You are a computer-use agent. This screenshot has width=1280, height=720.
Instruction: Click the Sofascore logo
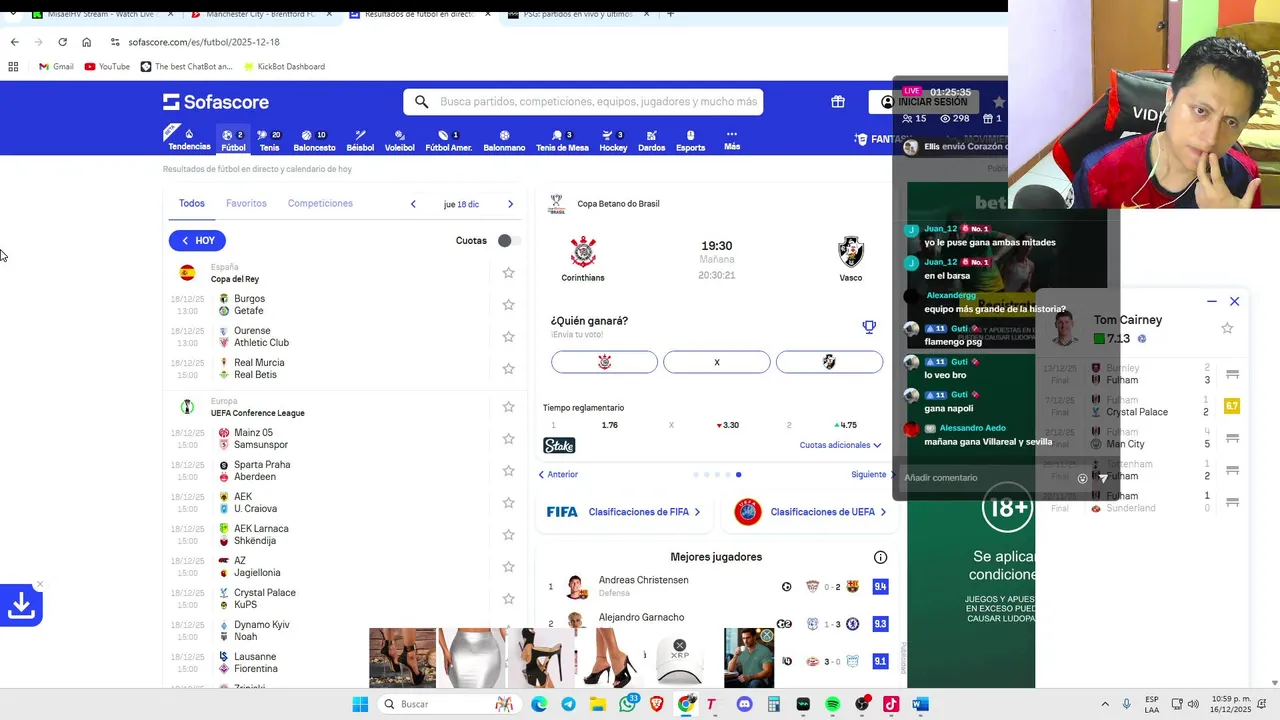point(216,102)
